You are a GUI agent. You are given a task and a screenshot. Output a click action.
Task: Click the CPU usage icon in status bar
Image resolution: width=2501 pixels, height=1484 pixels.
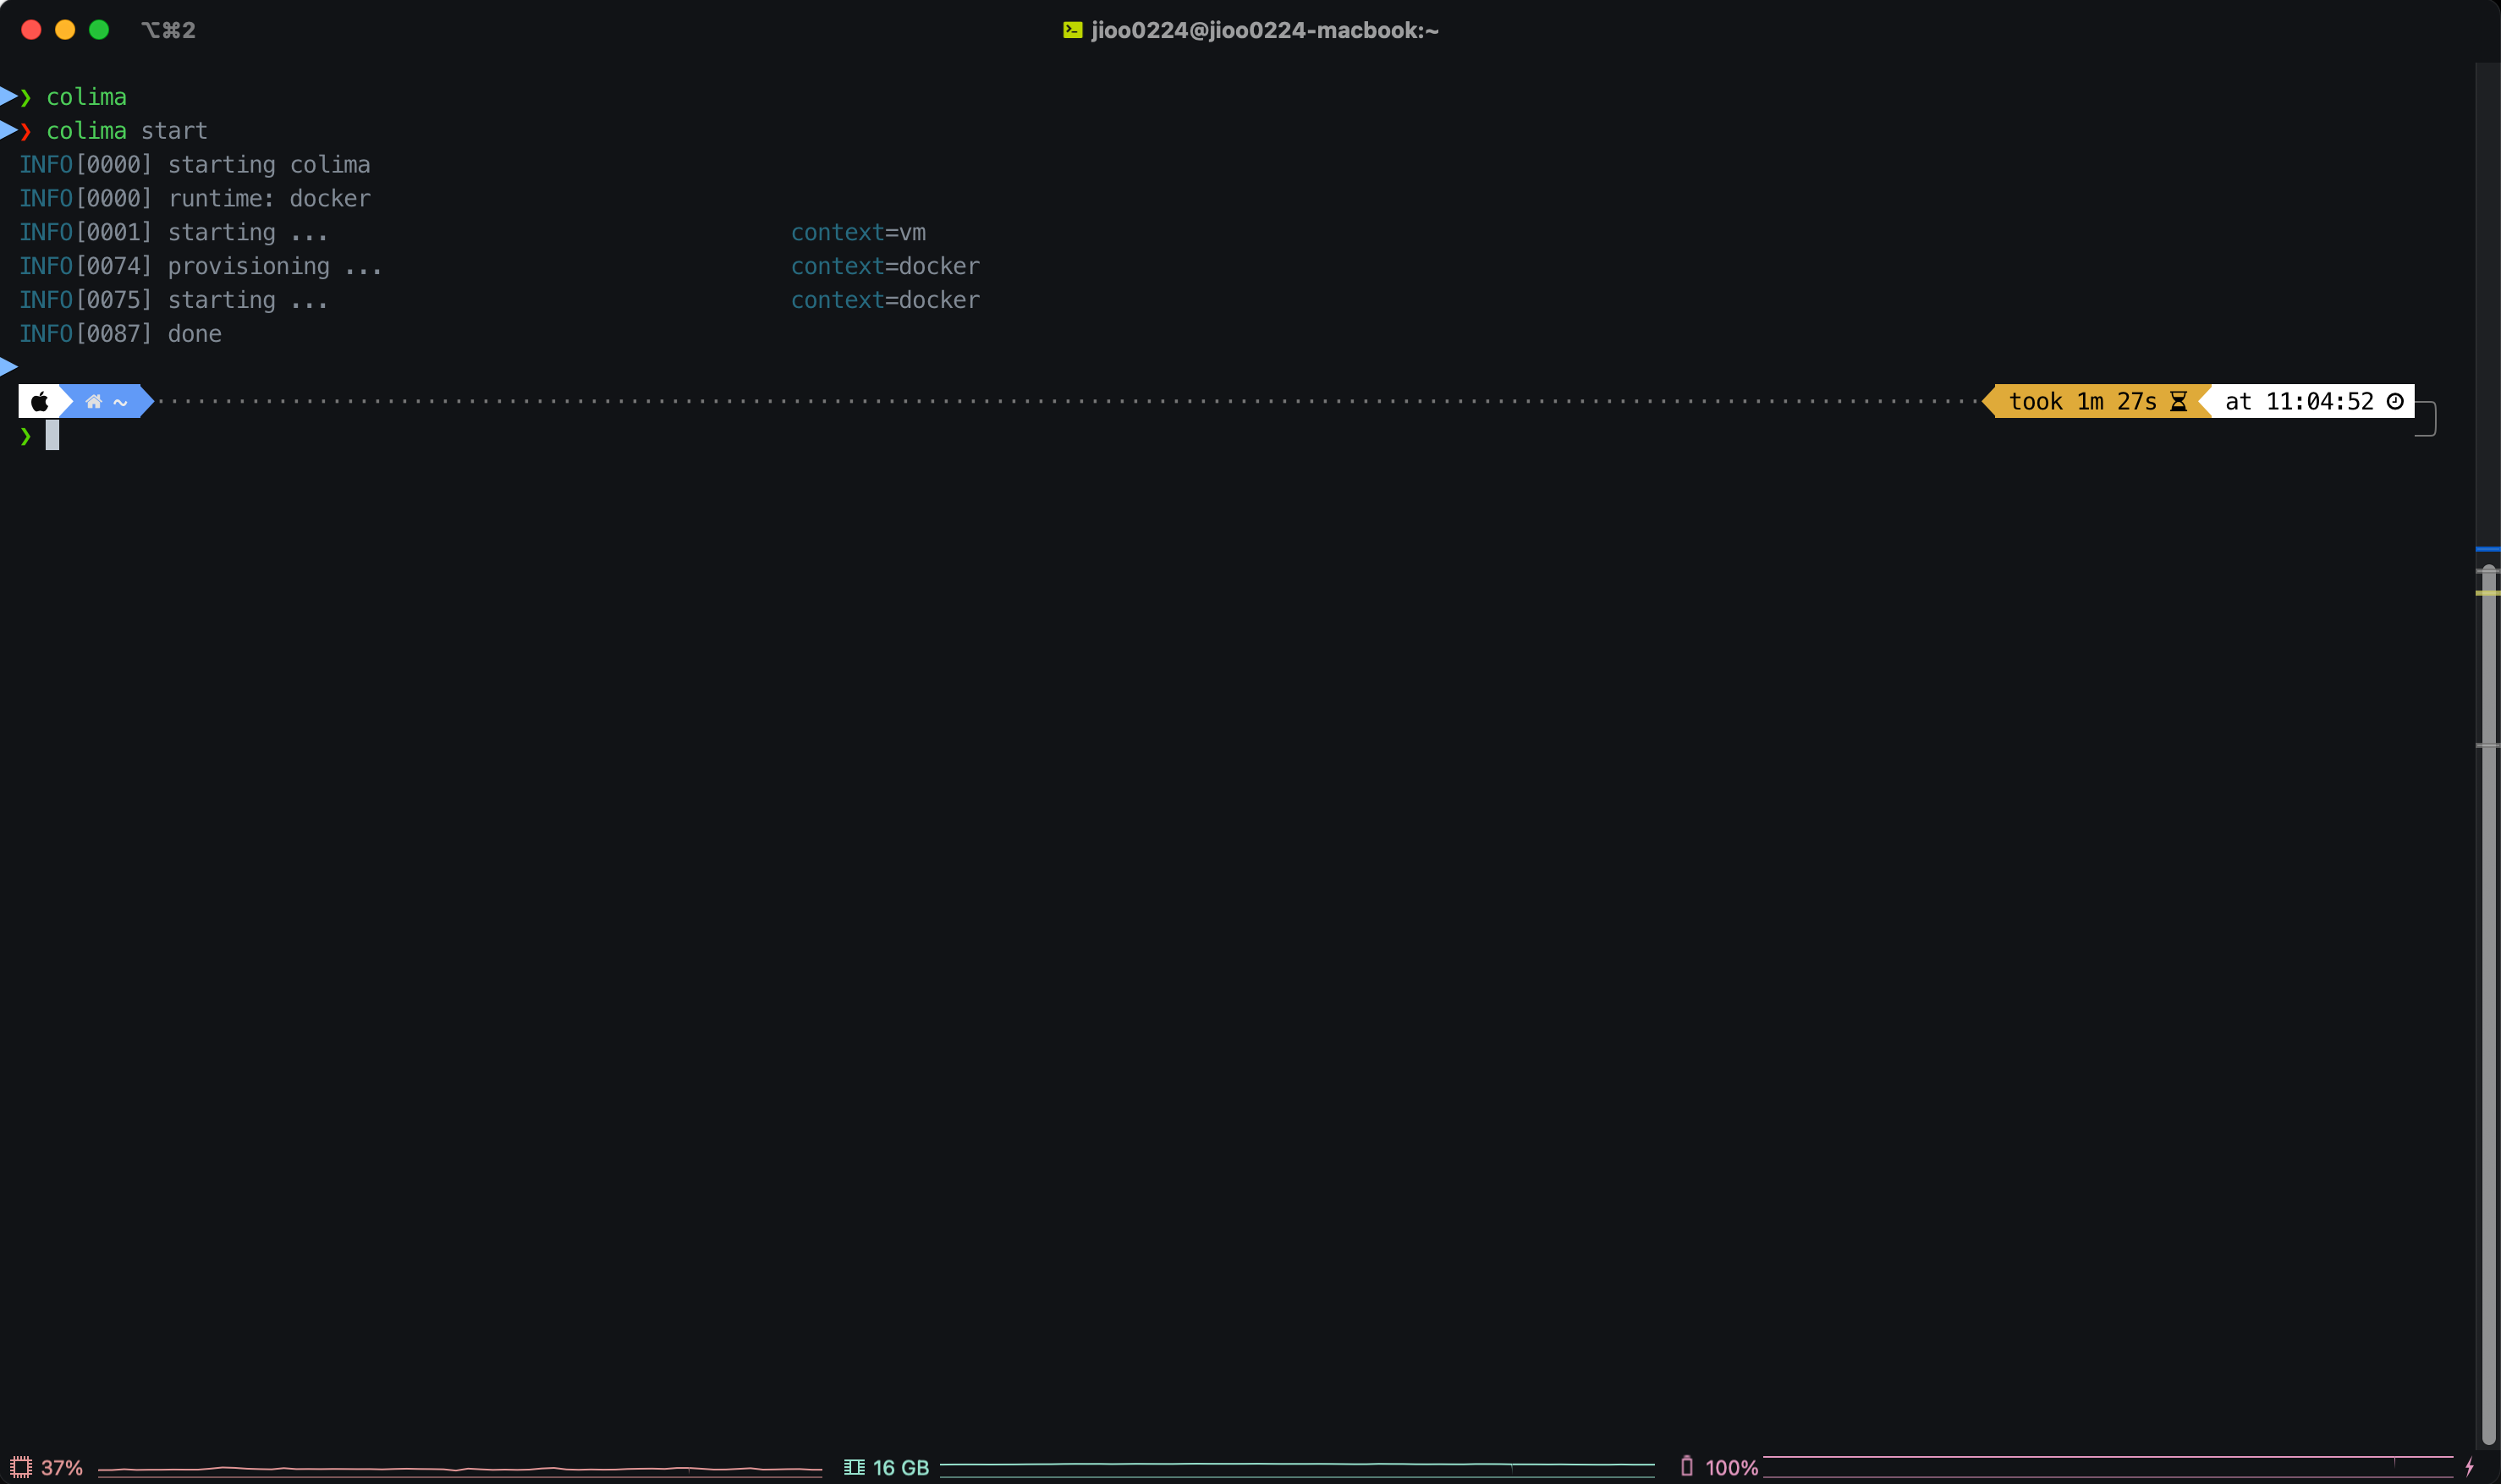[x=21, y=1467]
